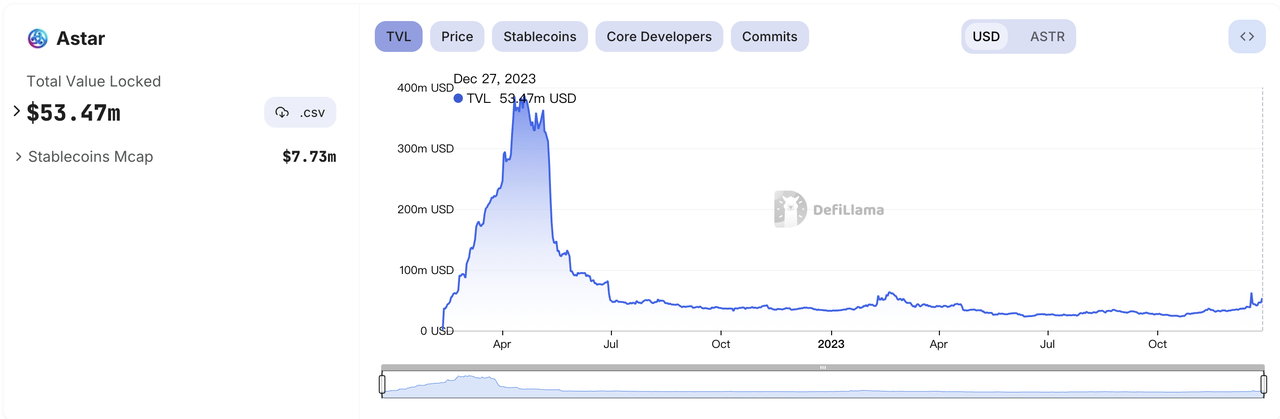Click the 100m USD axis label
Screen dimensions: 1280x419
point(425,270)
